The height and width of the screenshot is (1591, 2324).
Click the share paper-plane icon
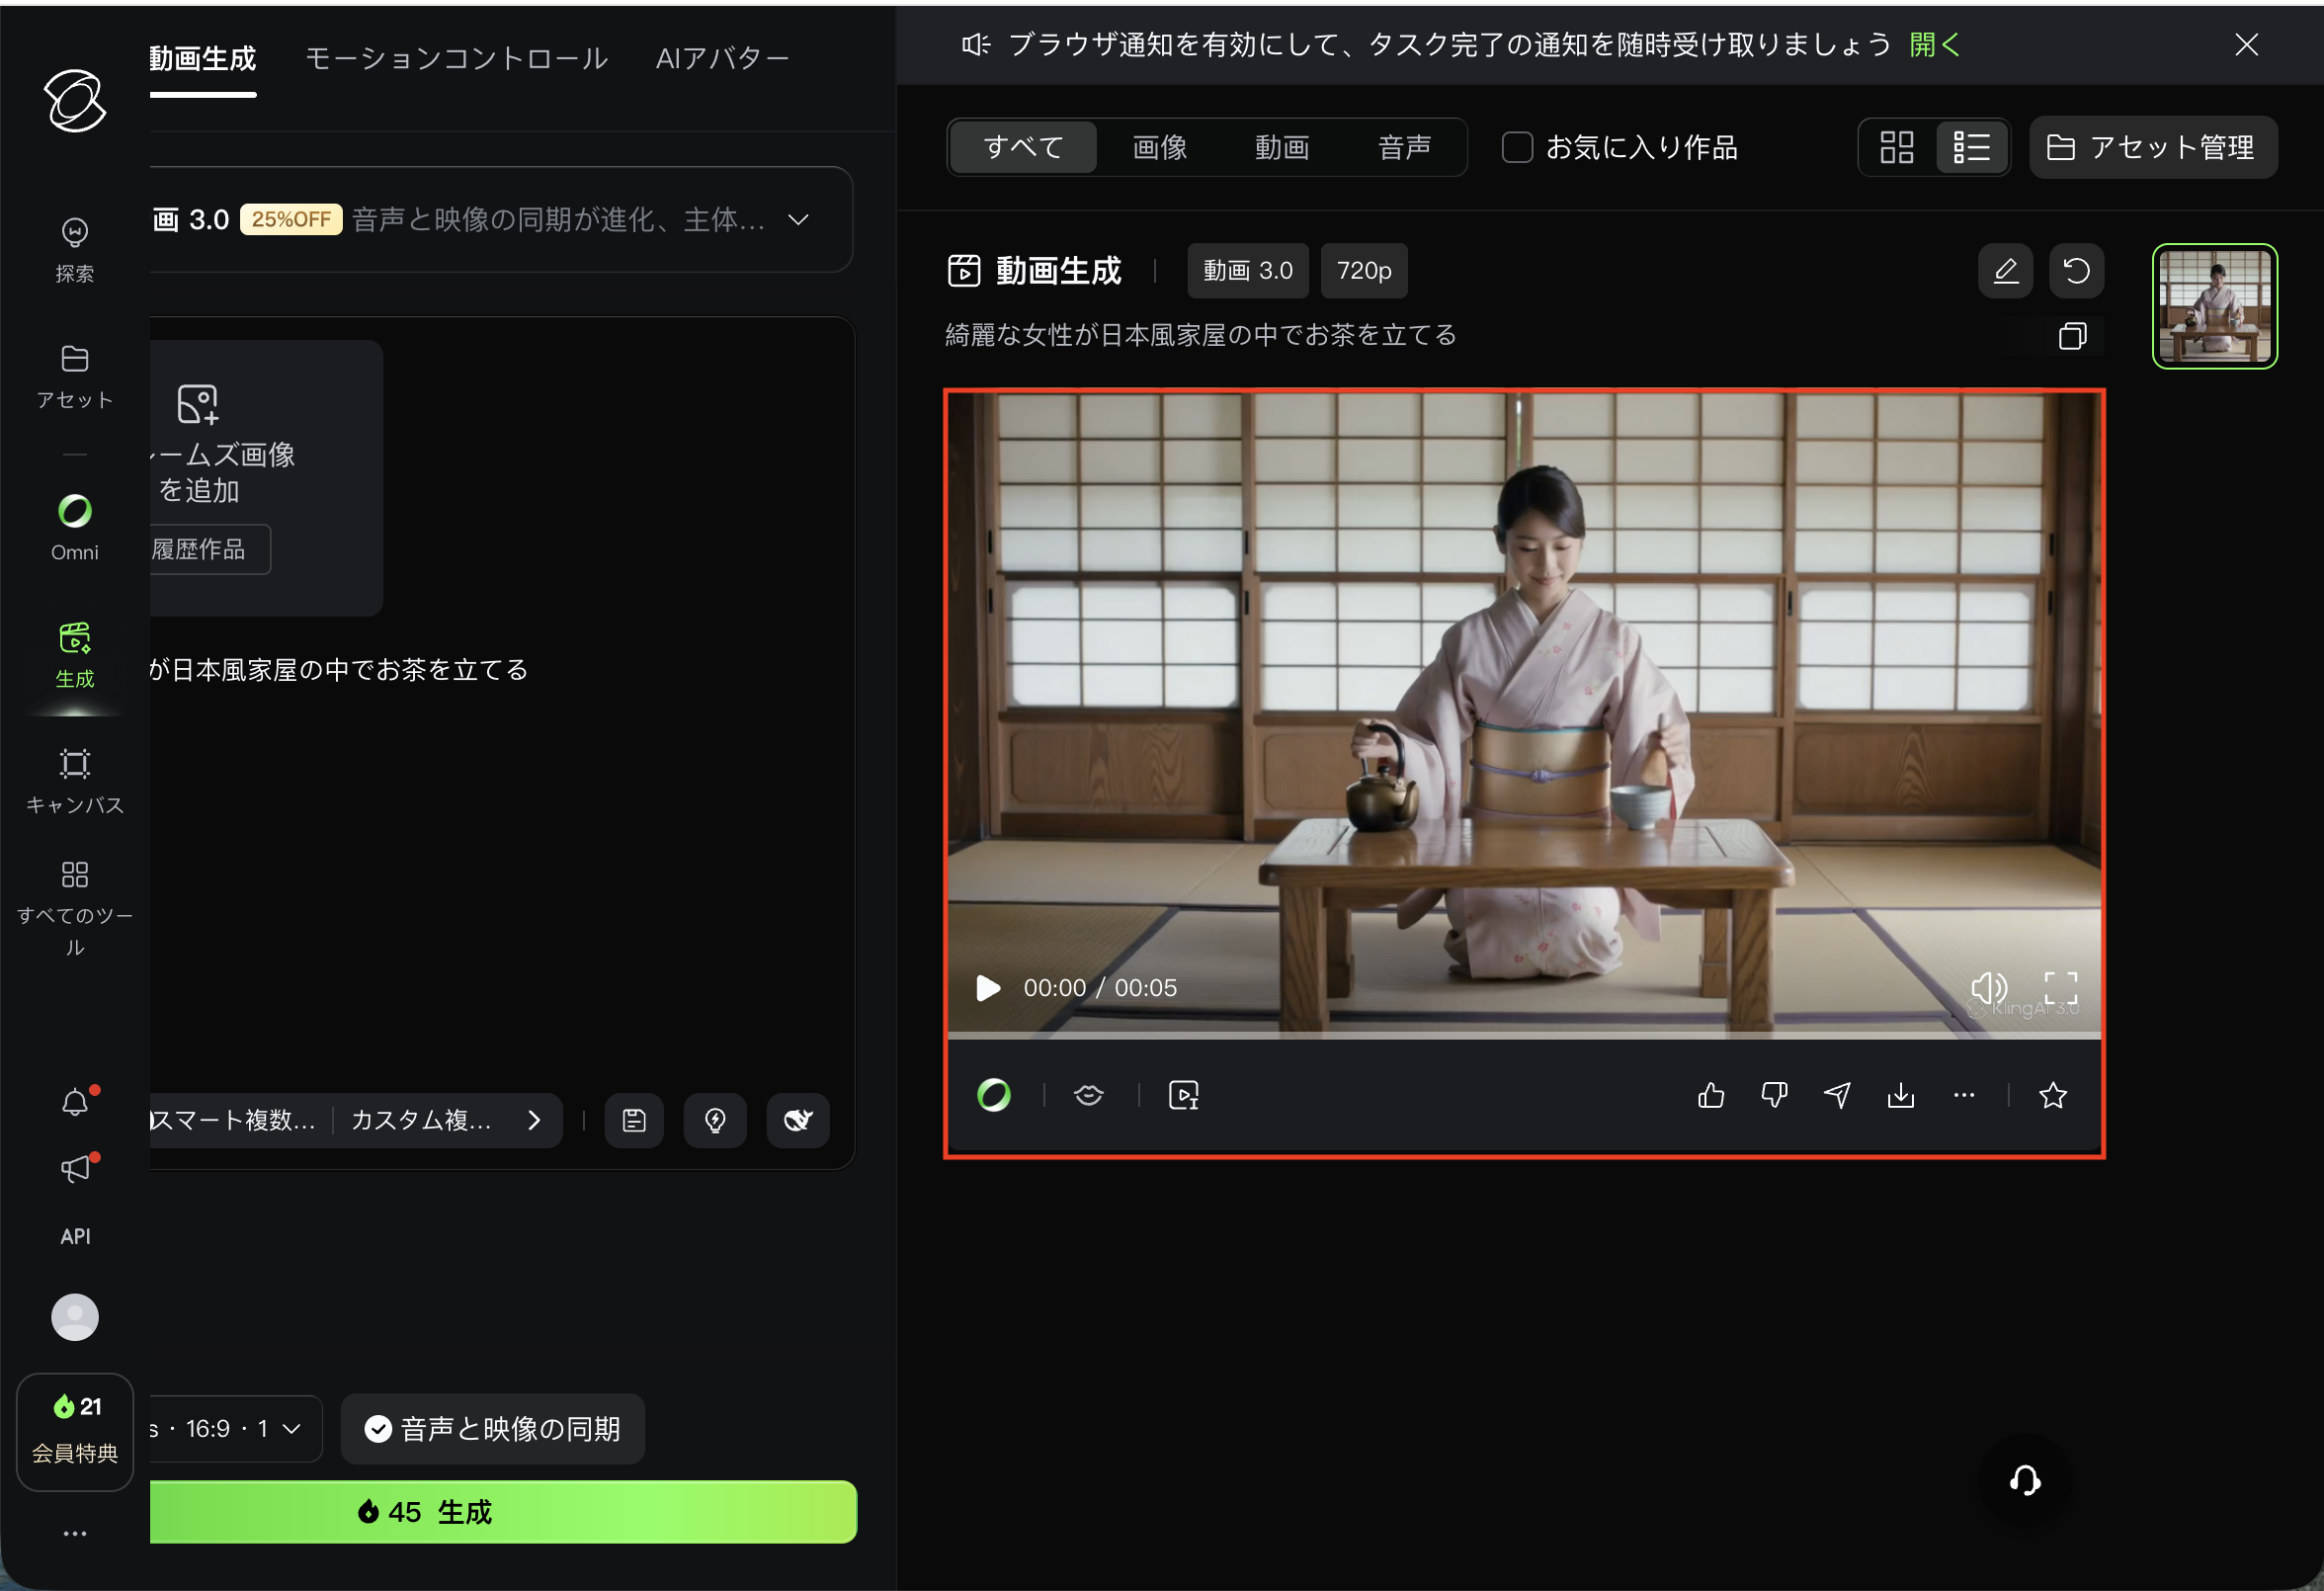tap(1837, 1096)
